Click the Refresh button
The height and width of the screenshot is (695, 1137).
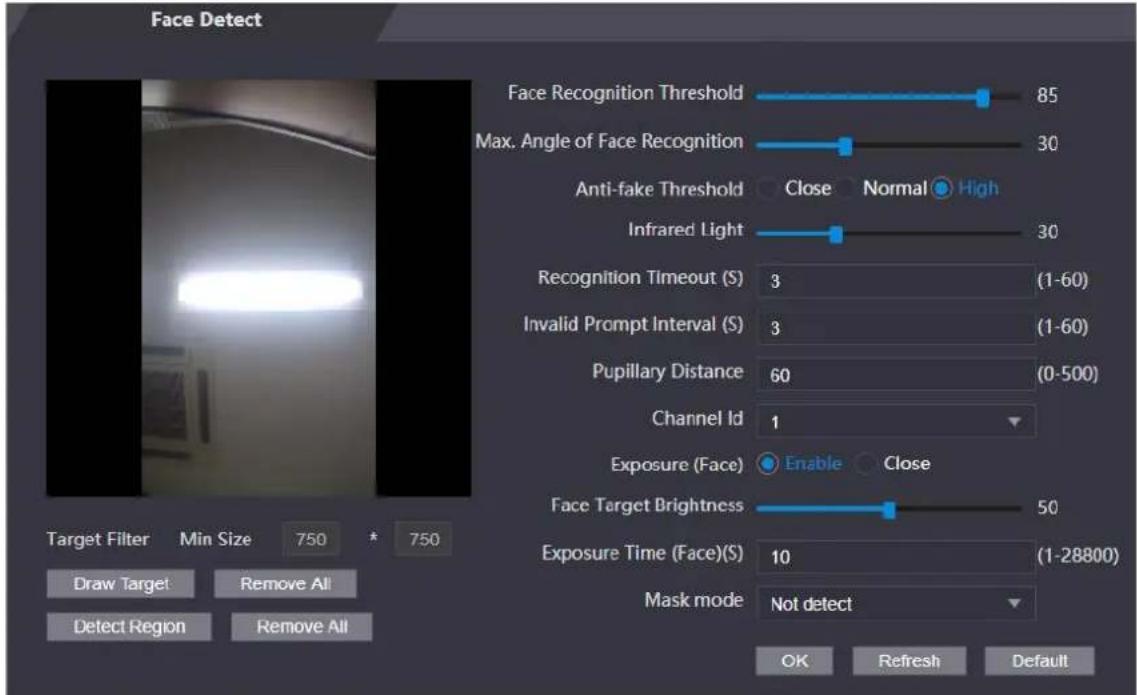click(x=909, y=661)
